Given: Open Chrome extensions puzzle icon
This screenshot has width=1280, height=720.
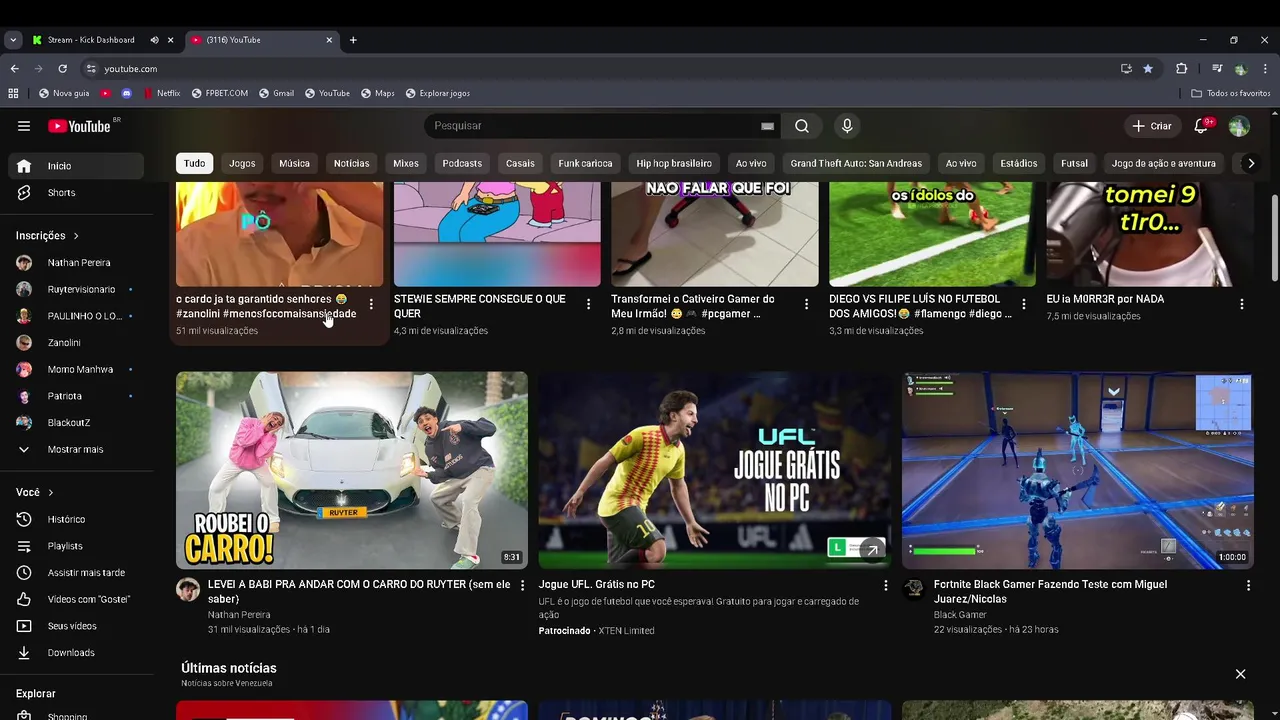Looking at the screenshot, I should pos(1182,69).
